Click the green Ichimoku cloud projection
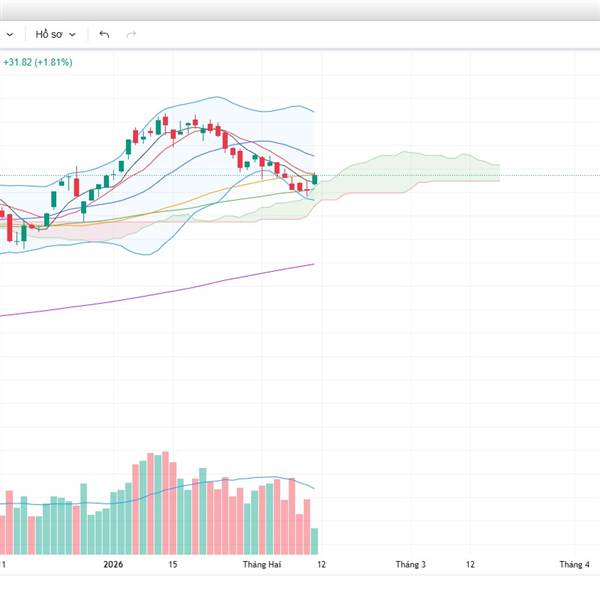The height and width of the screenshot is (600, 600). pos(420,167)
